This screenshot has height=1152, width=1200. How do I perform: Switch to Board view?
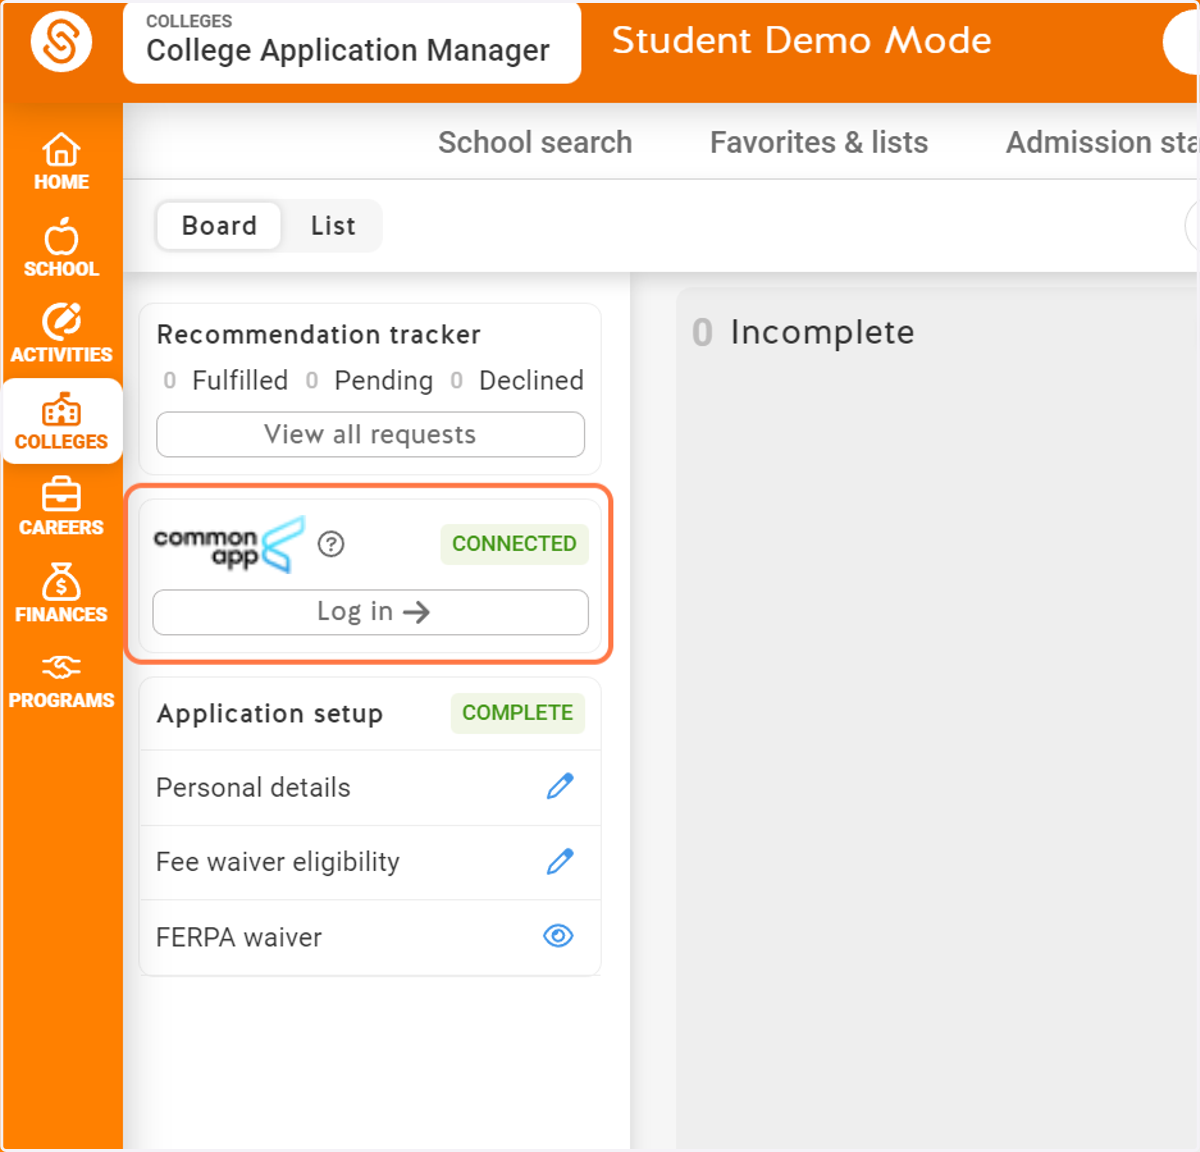(219, 226)
